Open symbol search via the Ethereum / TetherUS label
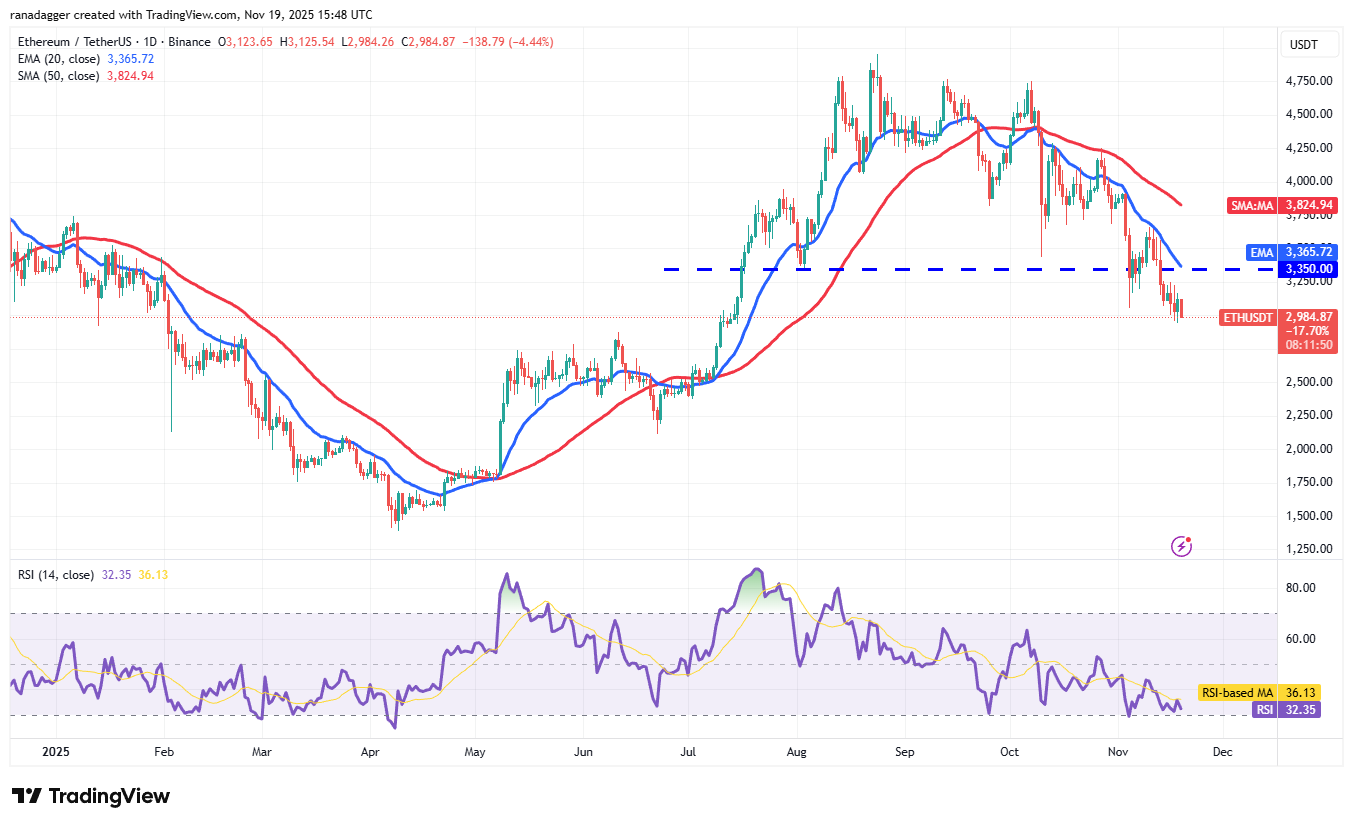 click(75, 41)
